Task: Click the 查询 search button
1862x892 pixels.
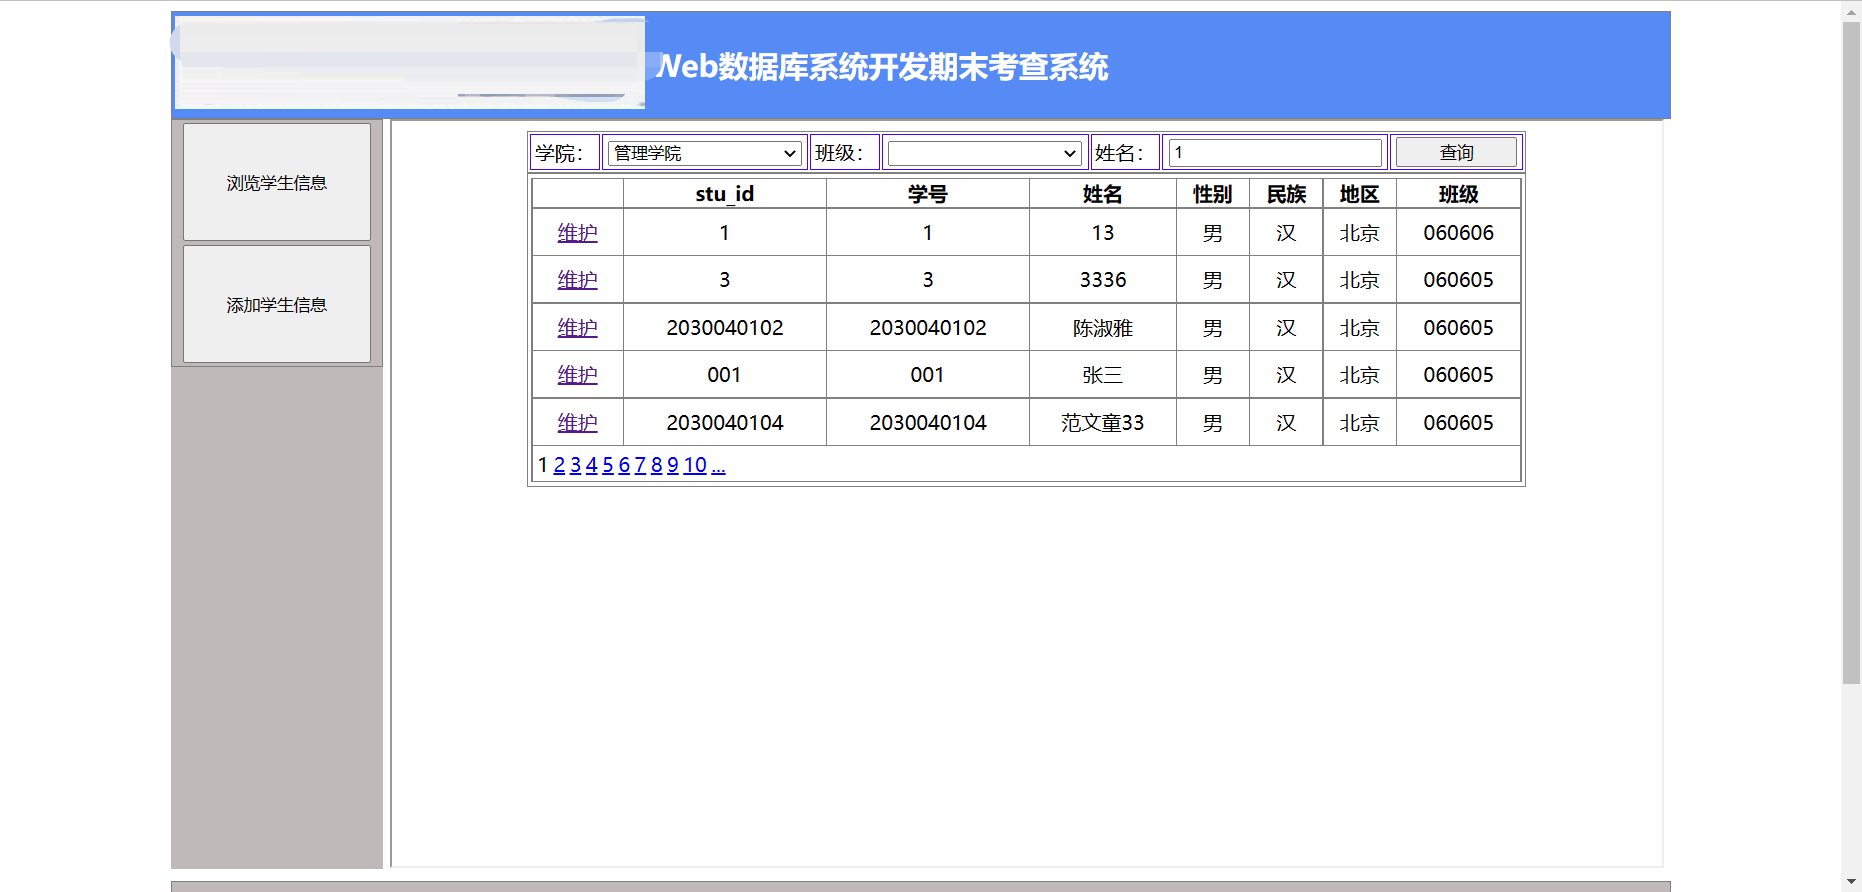Action: click(x=1456, y=153)
